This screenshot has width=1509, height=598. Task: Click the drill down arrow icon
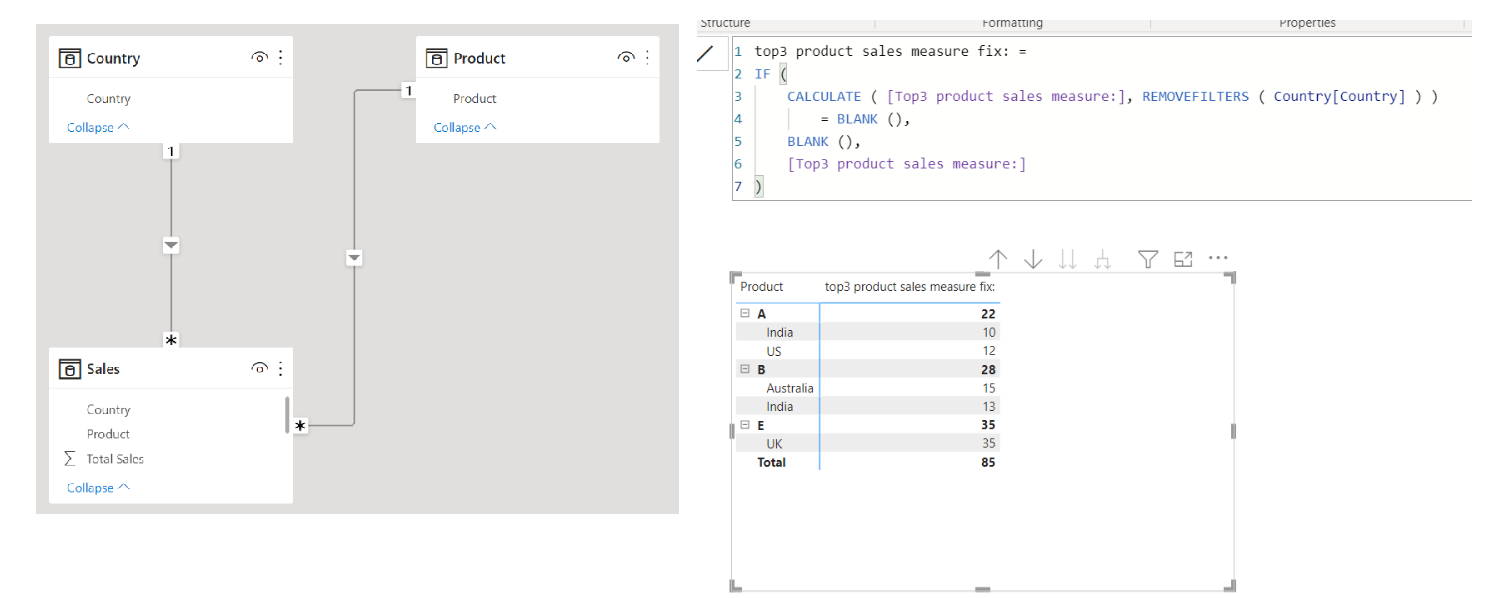[x=1033, y=259]
